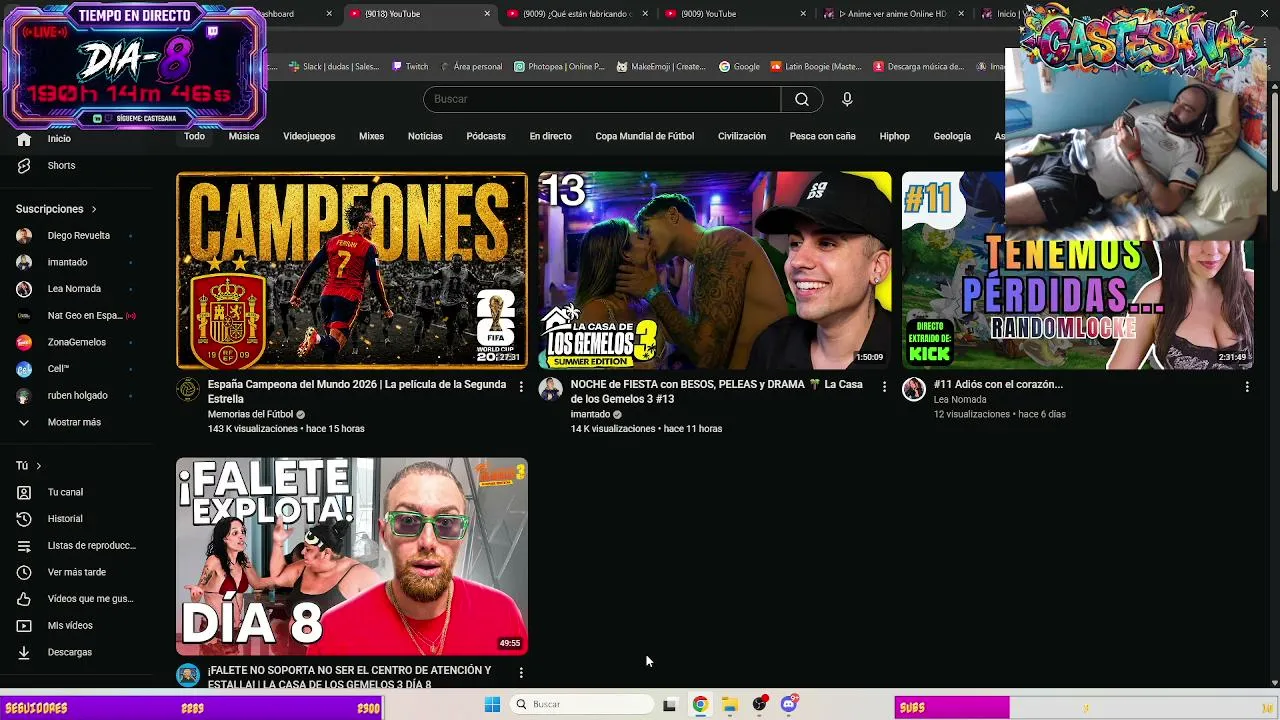Screen dimensions: 1280x720
Task: Open Nat Geo en España subscription
Action: tap(76, 316)
